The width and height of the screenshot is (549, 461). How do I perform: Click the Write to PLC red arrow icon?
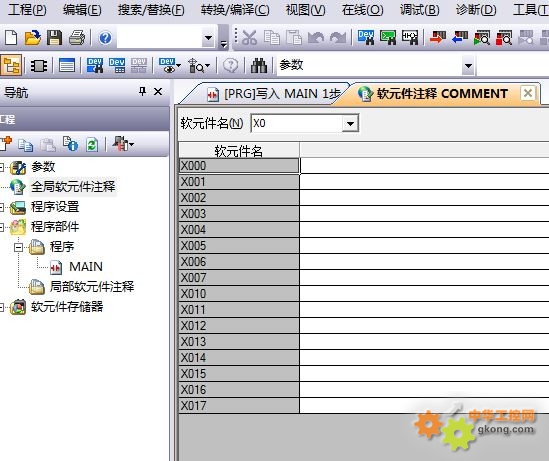click(438, 37)
